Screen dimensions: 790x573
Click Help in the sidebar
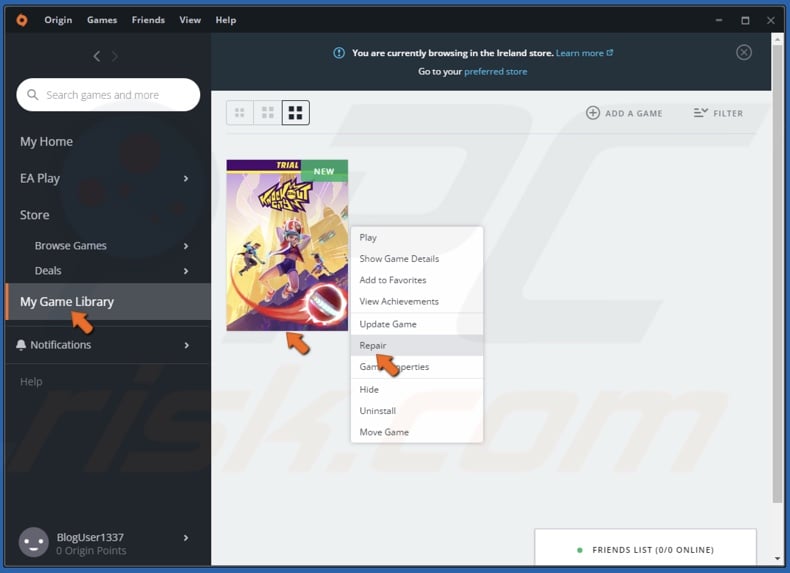pos(31,381)
